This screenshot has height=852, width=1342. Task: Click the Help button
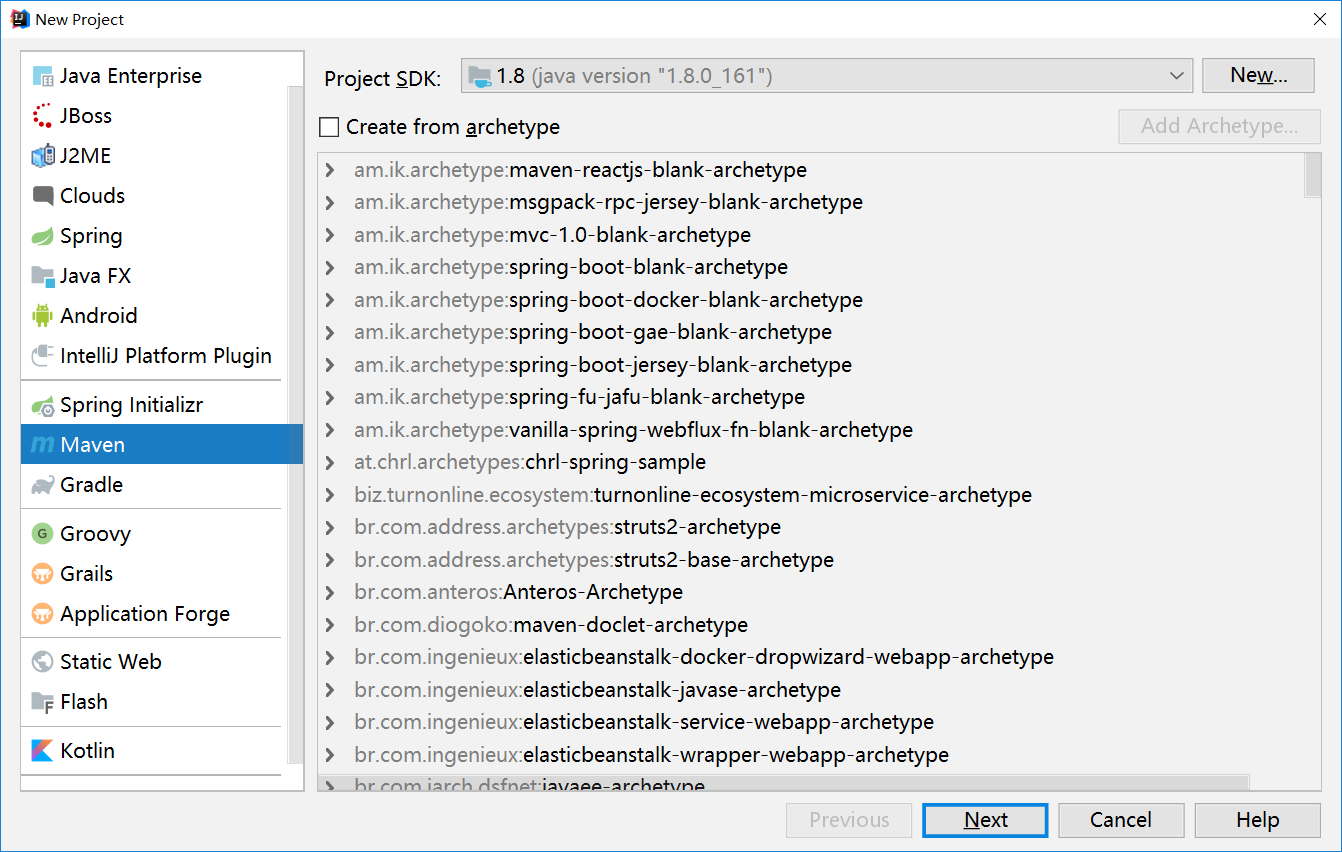[1257, 820]
